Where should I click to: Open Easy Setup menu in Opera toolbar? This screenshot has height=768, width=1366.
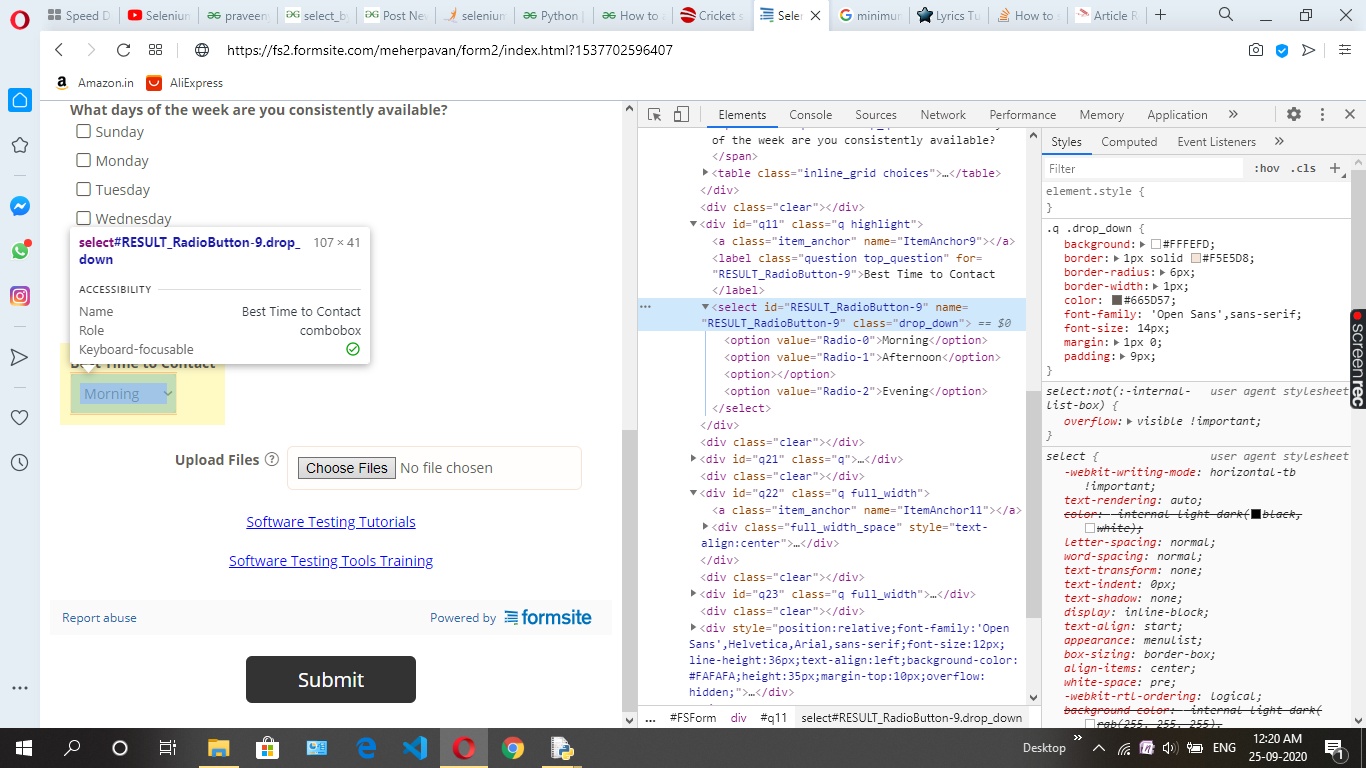[x=1343, y=50]
